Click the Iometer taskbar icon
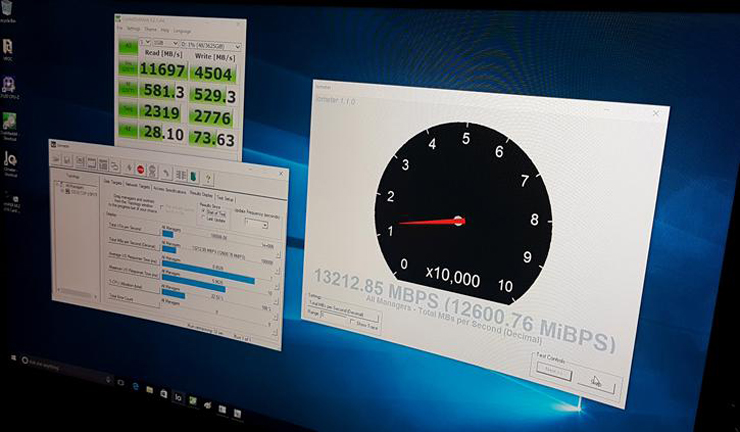This screenshot has height=432, width=740. pos(178,398)
